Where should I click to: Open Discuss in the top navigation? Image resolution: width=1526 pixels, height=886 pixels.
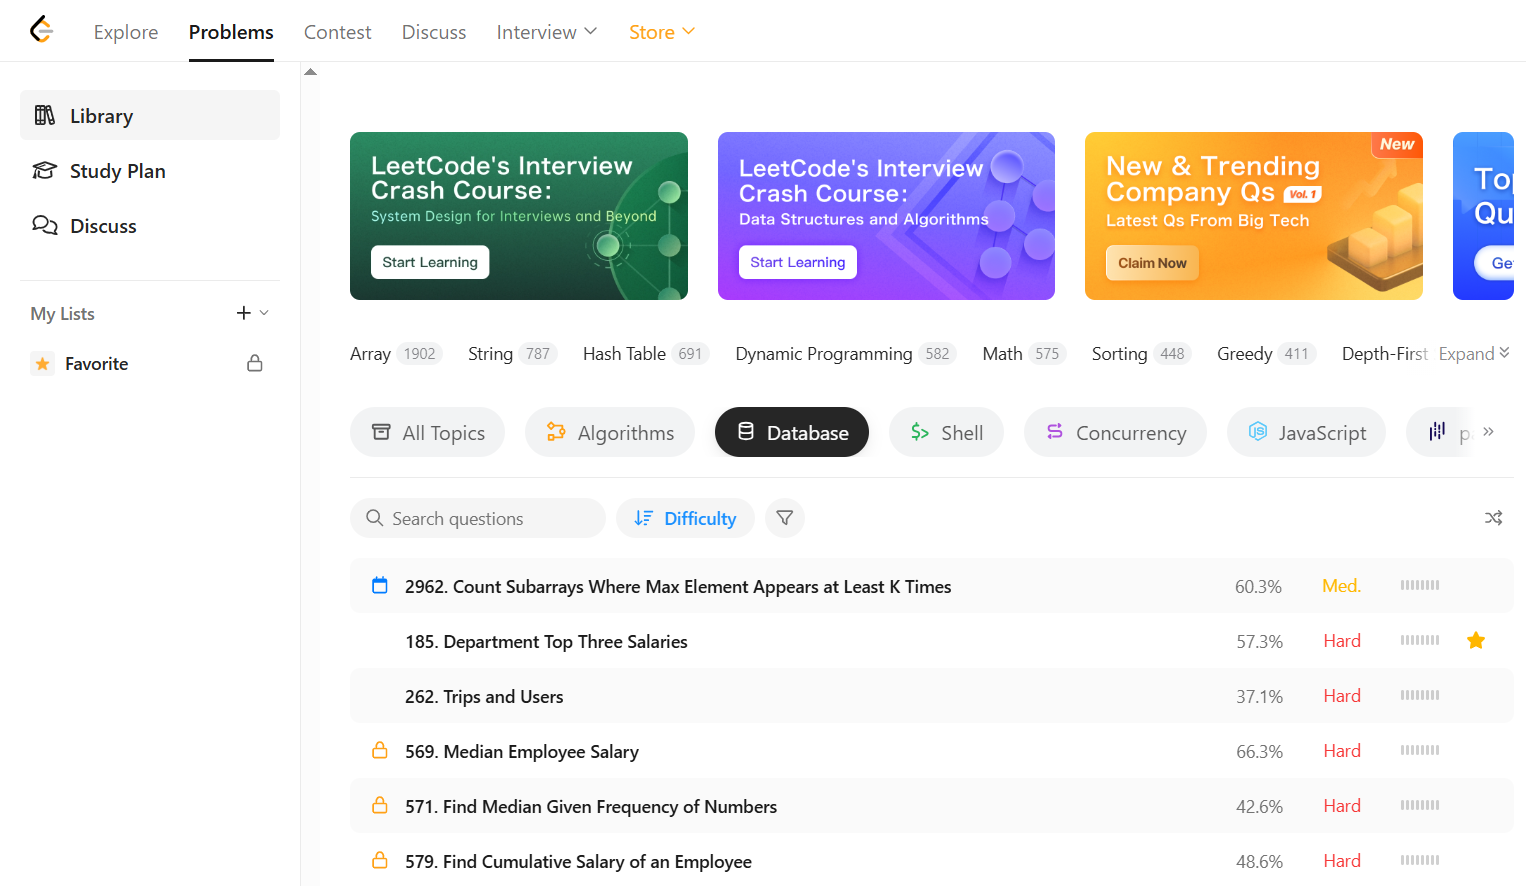(x=434, y=32)
